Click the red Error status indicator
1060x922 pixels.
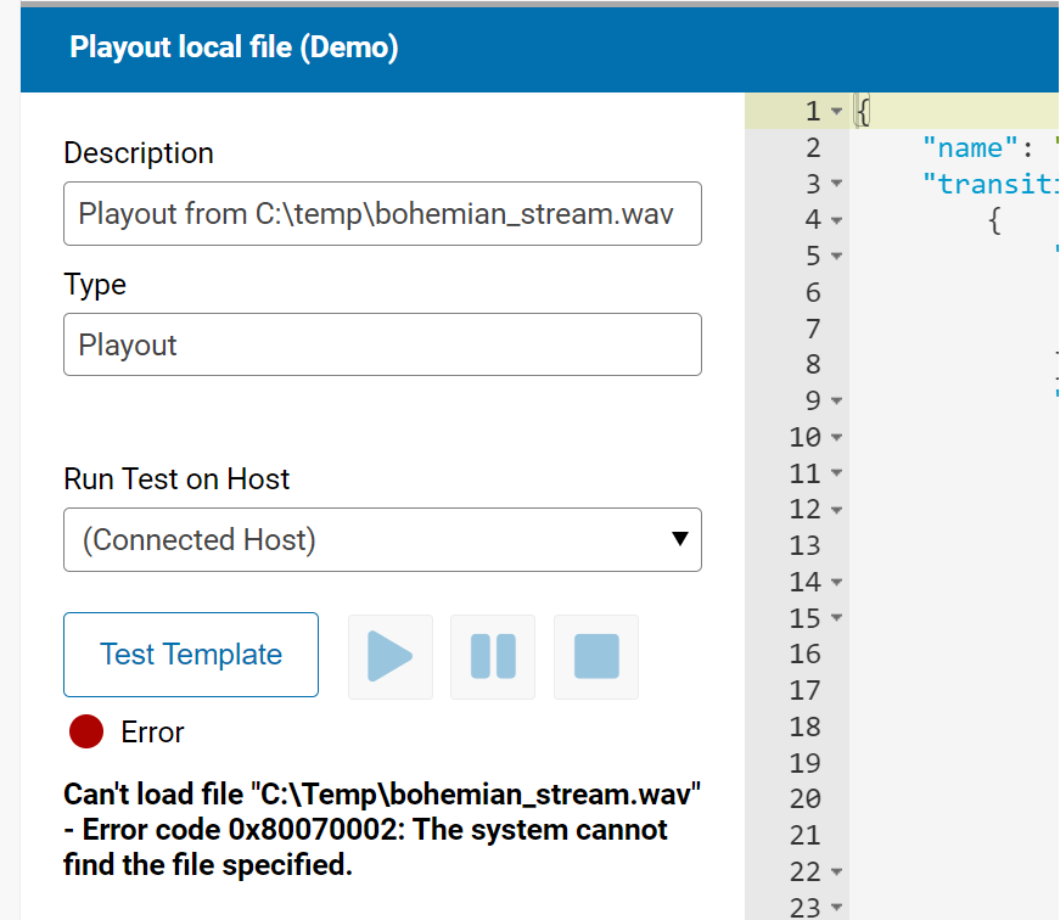point(87,732)
